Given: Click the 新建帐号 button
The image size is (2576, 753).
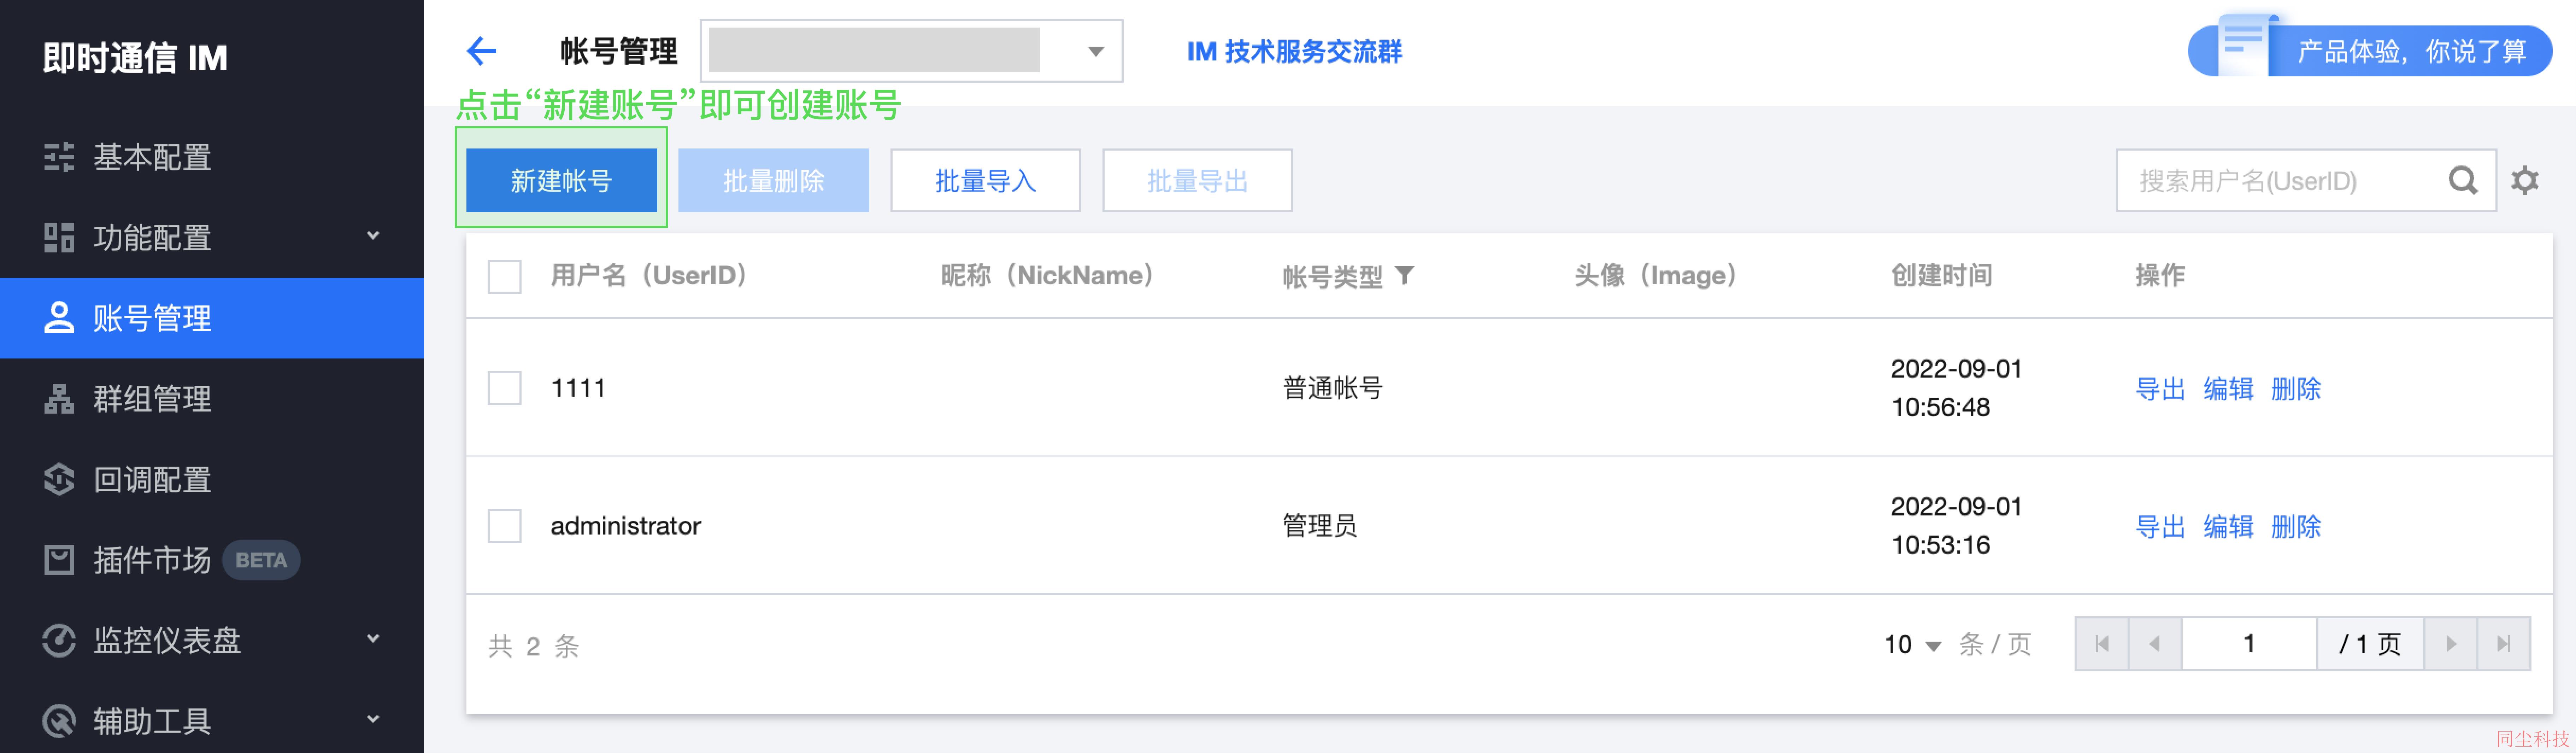Looking at the screenshot, I should tap(561, 180).
